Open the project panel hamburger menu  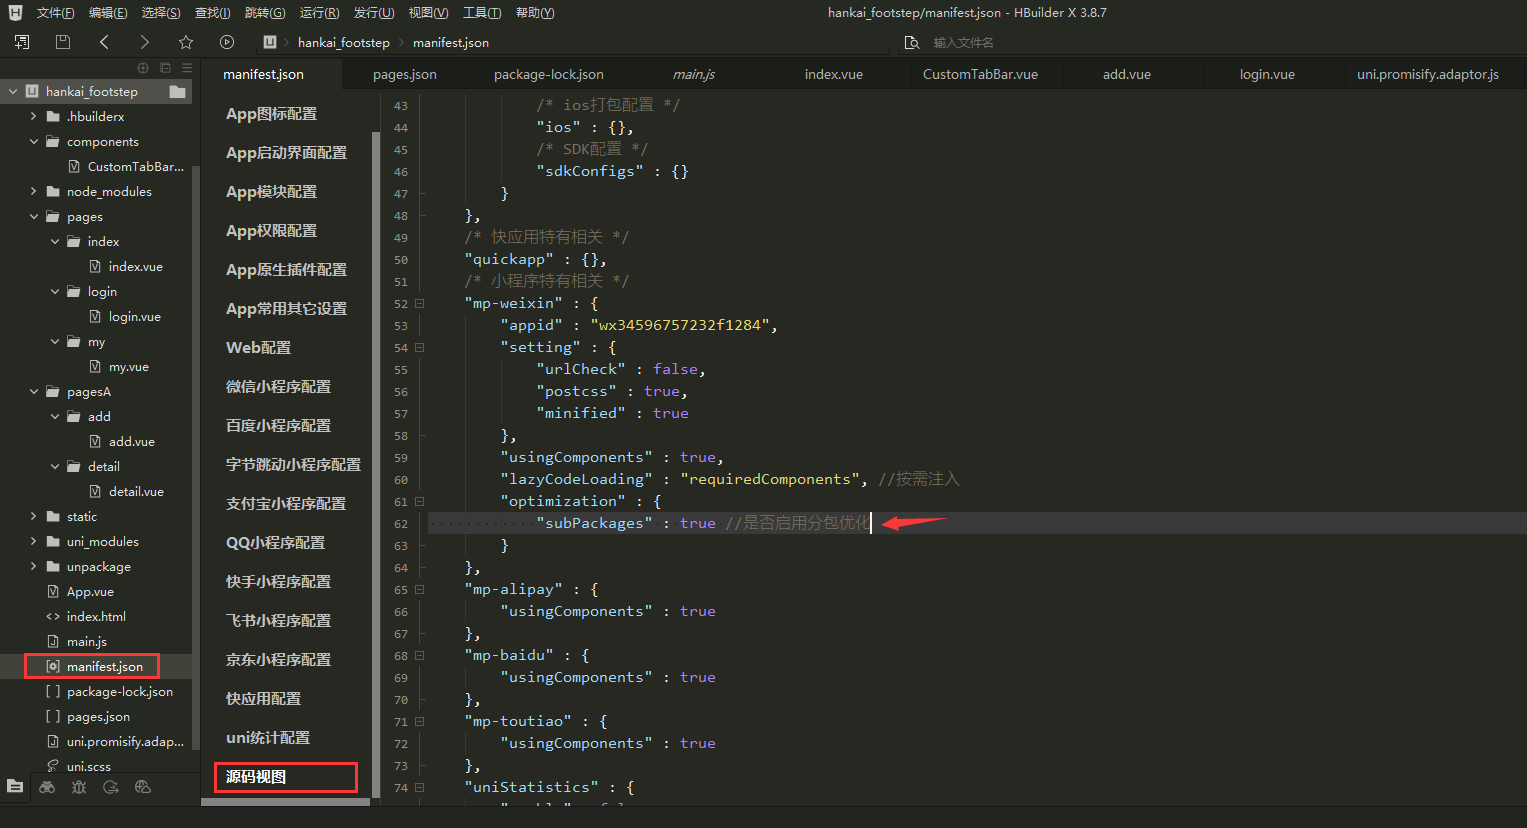(x=187, y=68)
